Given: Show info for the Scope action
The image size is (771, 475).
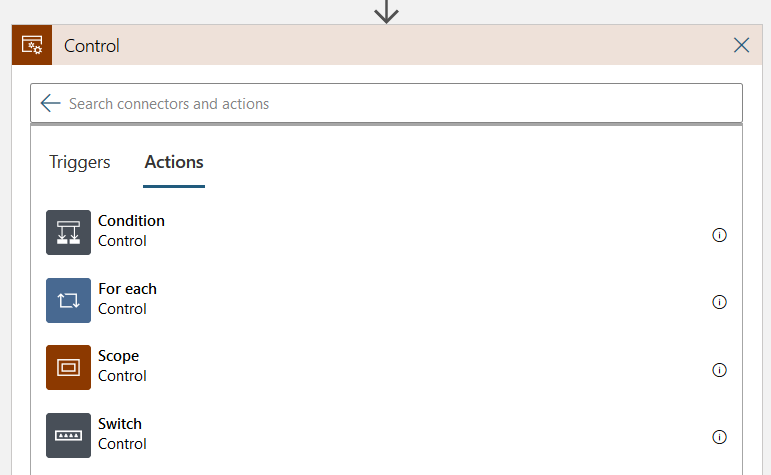Looking at the screenshot, I should [719, 370].
